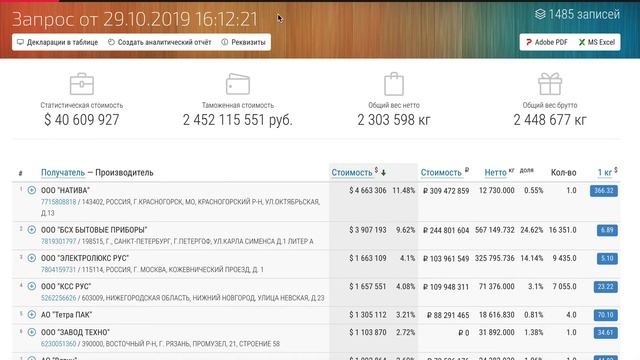Open INN link 7819301797
Image resolution: width=640 pixels, height=360 pixels.
click(58, 242)
